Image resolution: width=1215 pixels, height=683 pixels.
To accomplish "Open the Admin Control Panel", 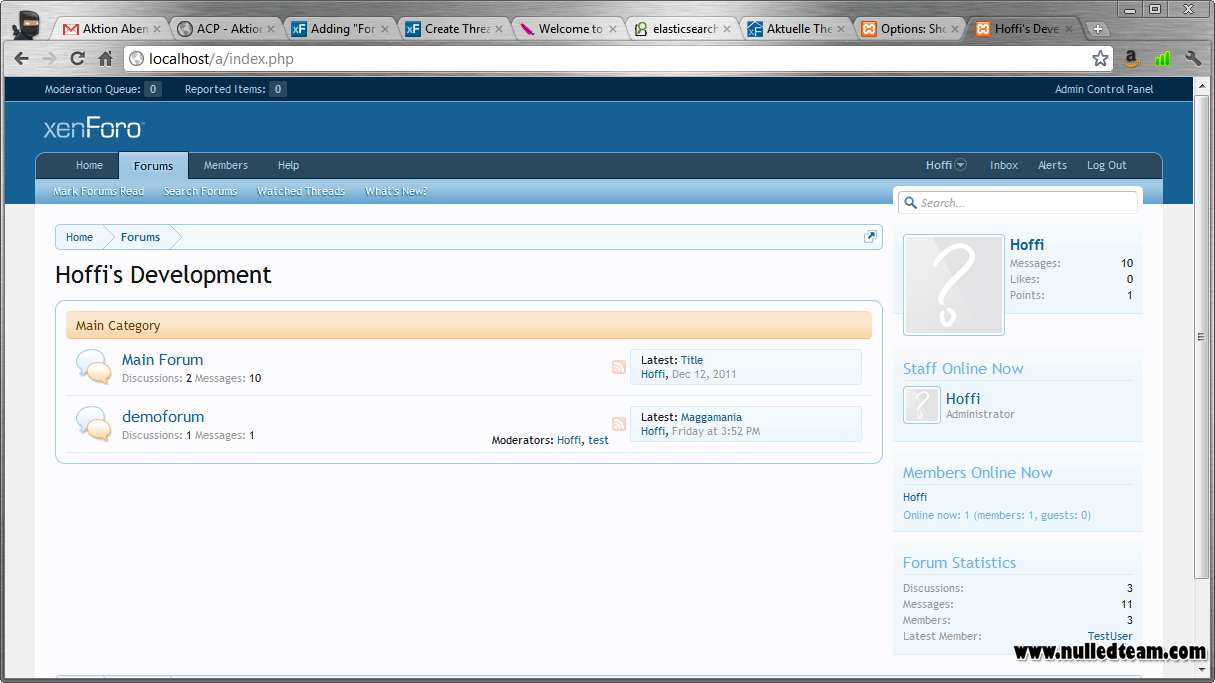I will pos(1104,89).
